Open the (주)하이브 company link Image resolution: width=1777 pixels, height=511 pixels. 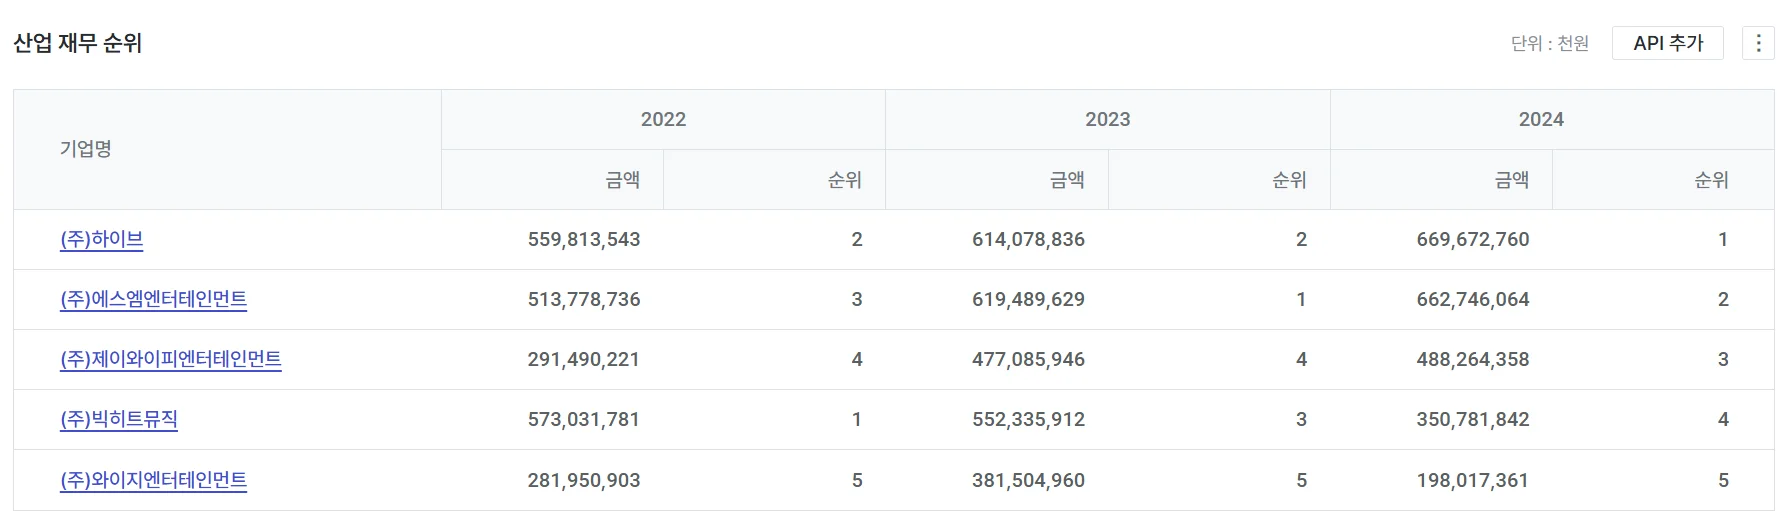102,240
